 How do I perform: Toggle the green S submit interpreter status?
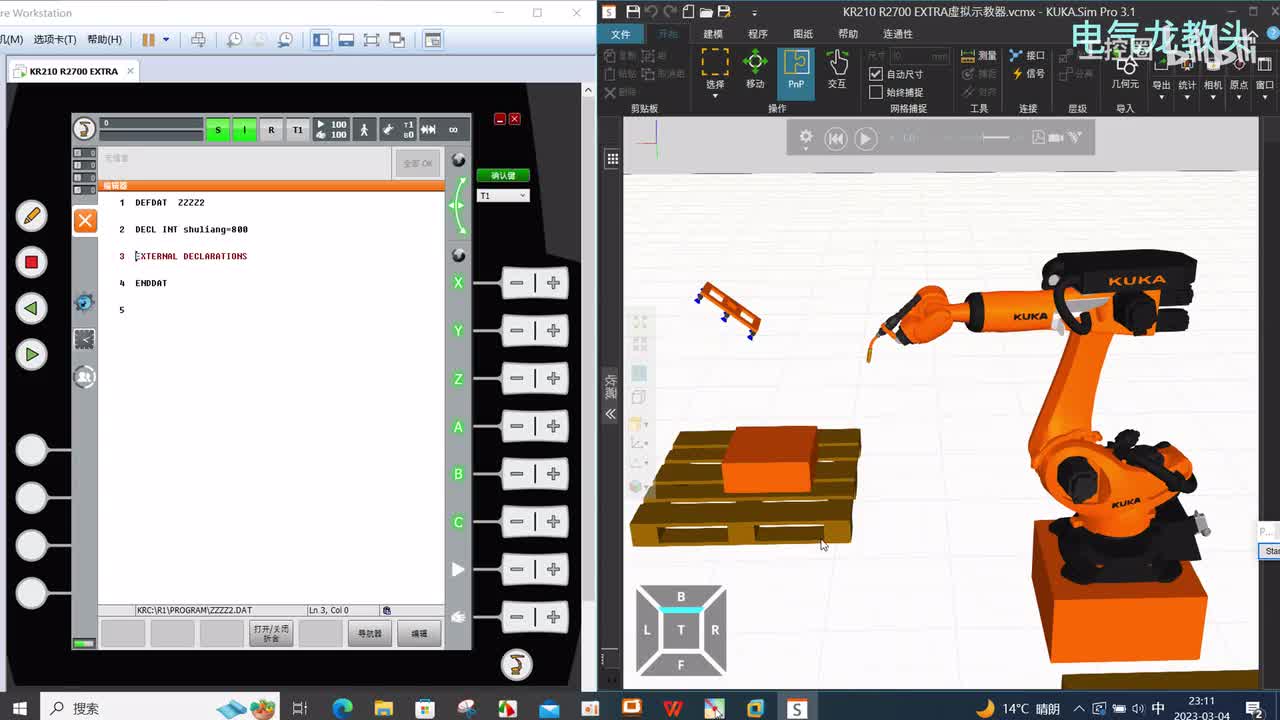pyautogui.click(x=218, y=129)
